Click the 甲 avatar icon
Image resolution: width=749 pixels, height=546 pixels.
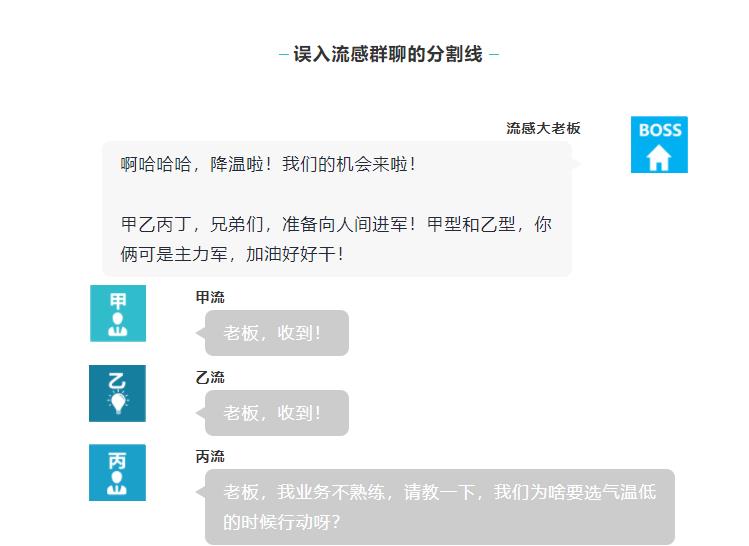click(118, 313)
